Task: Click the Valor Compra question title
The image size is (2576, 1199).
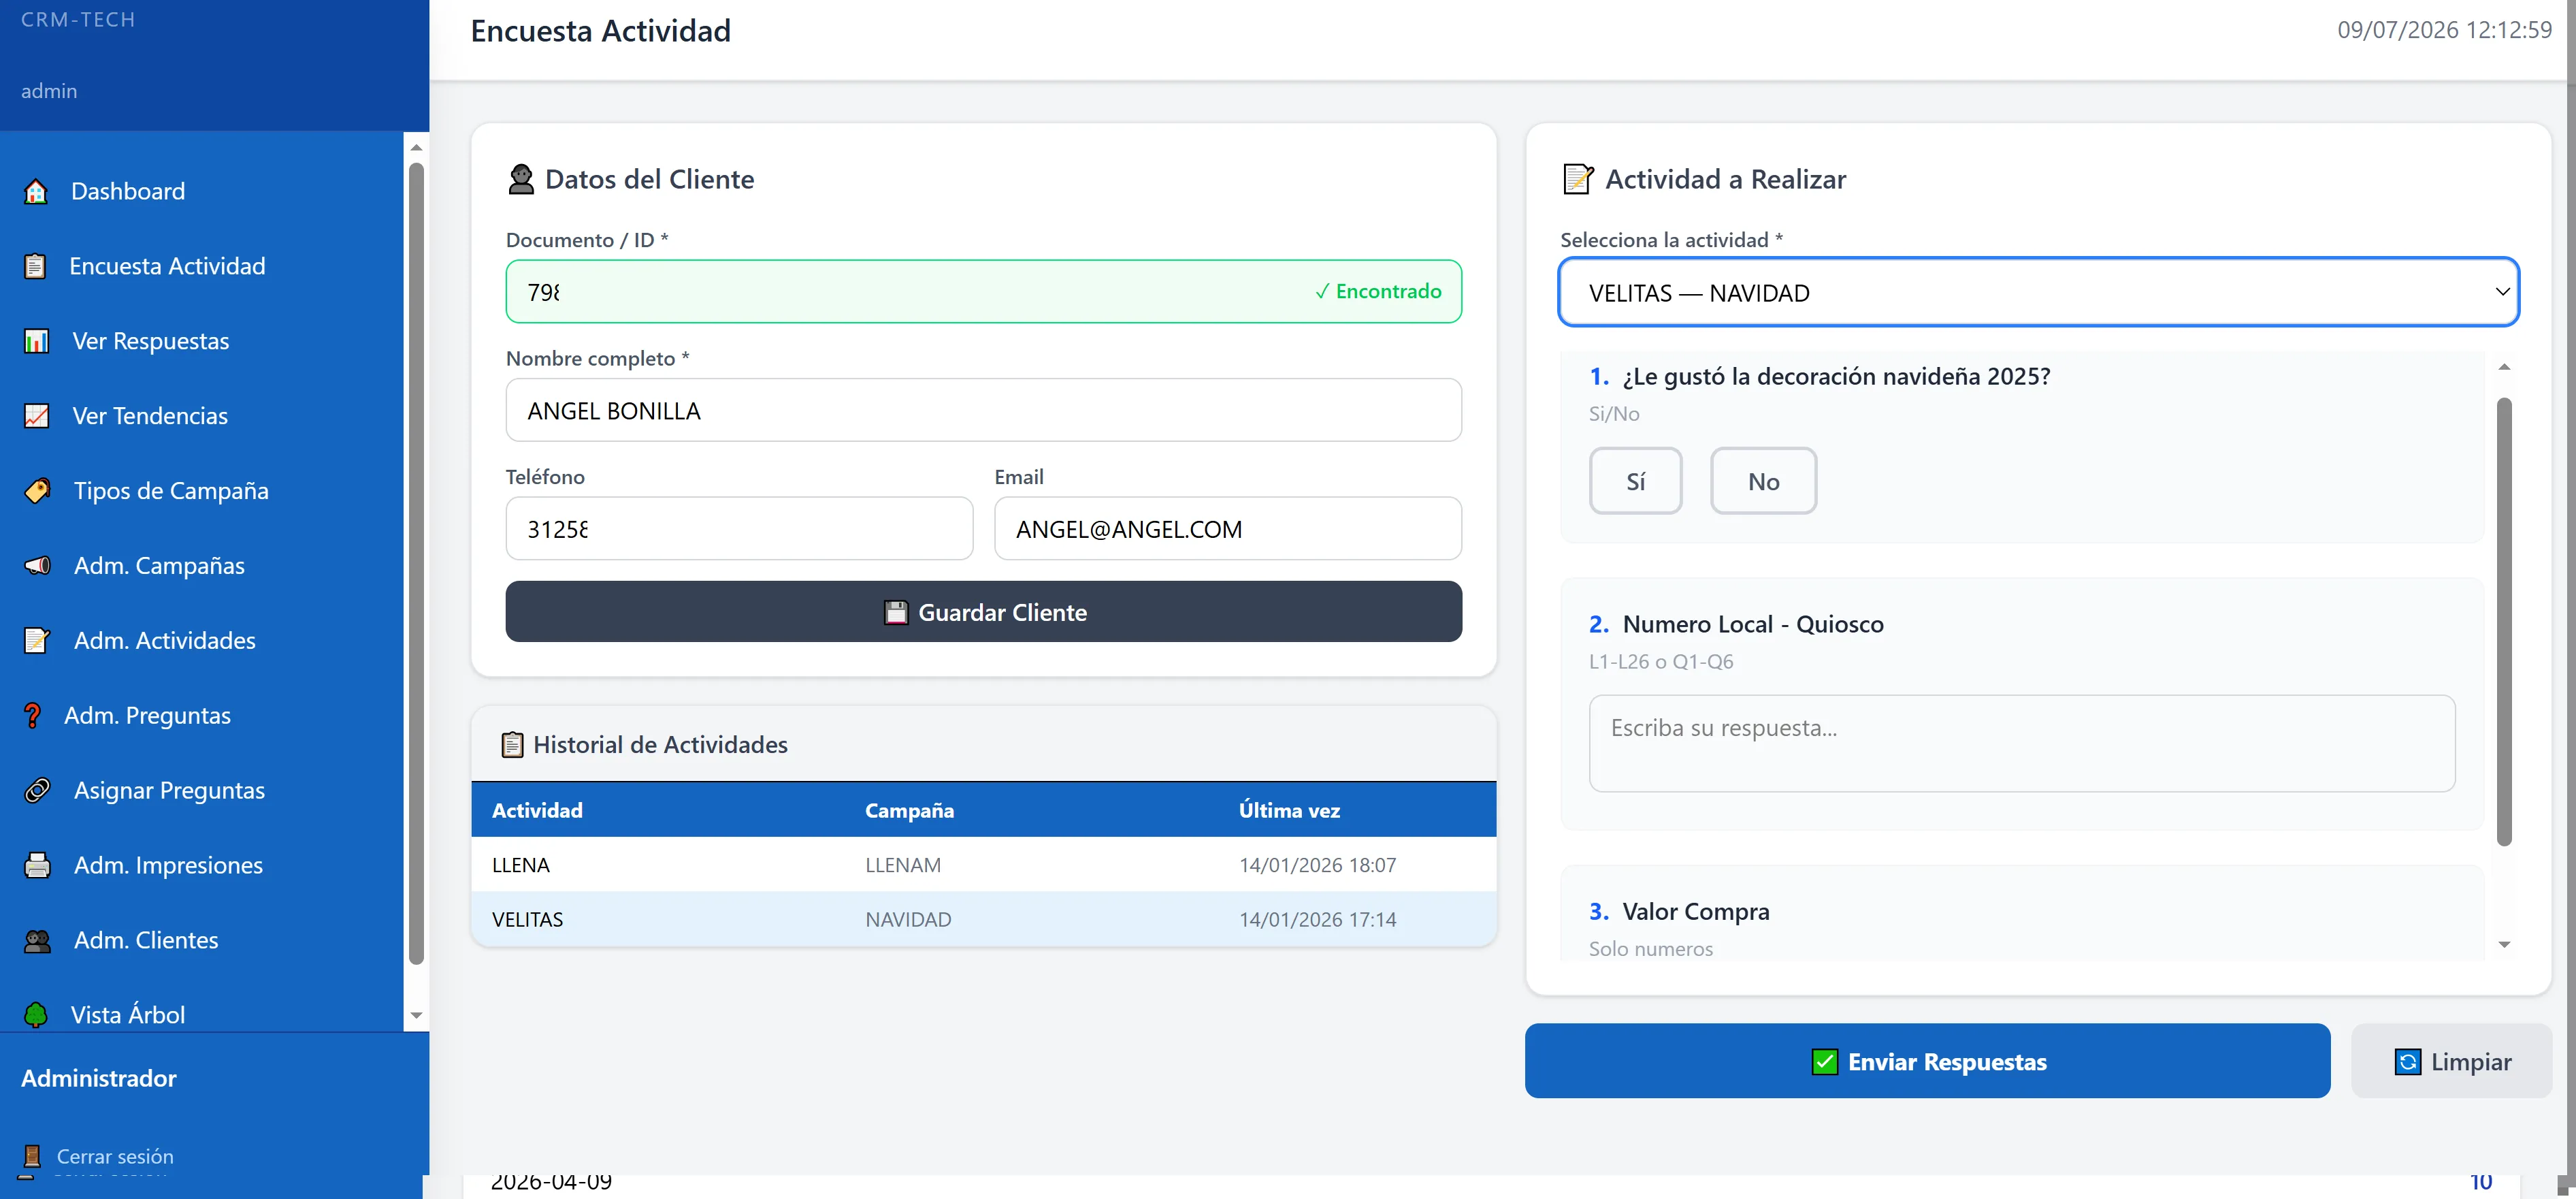Action: [1695, 912]
